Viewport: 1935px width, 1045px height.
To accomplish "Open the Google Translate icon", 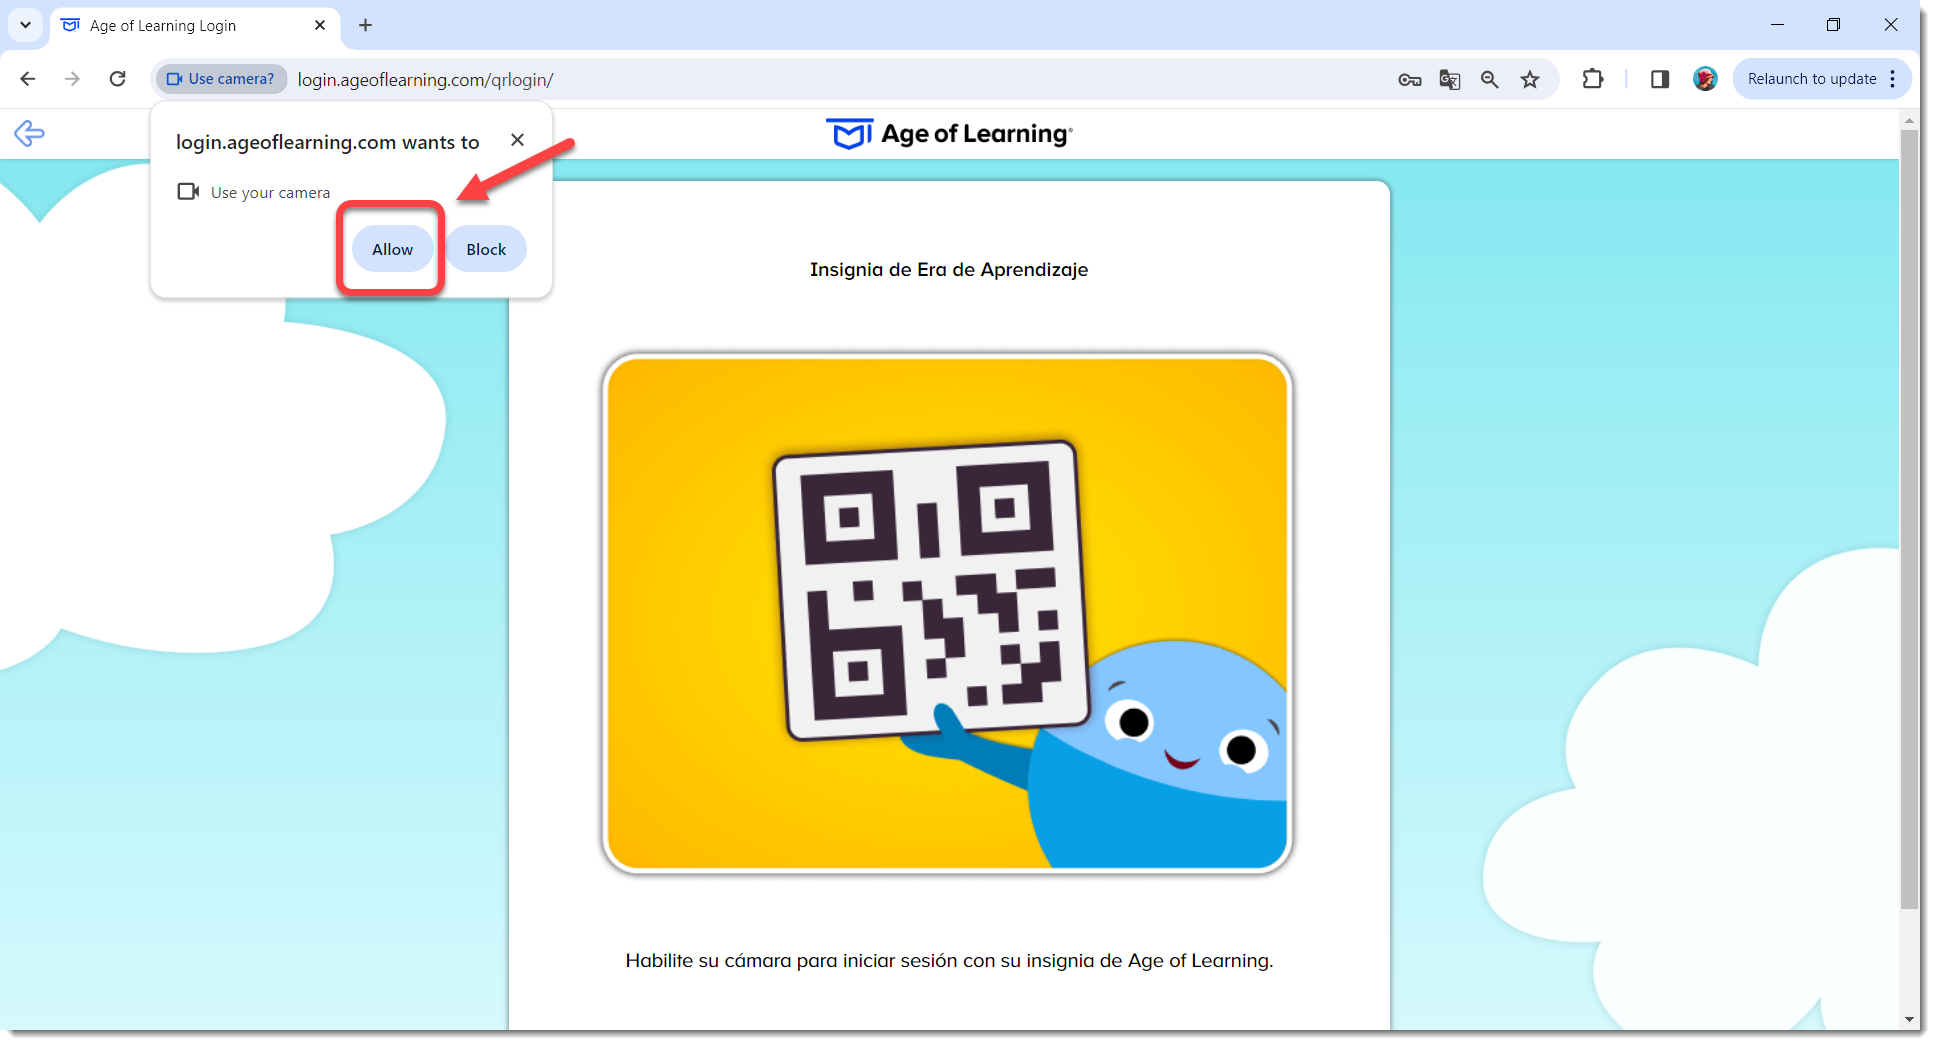I will coord(1450,80).
